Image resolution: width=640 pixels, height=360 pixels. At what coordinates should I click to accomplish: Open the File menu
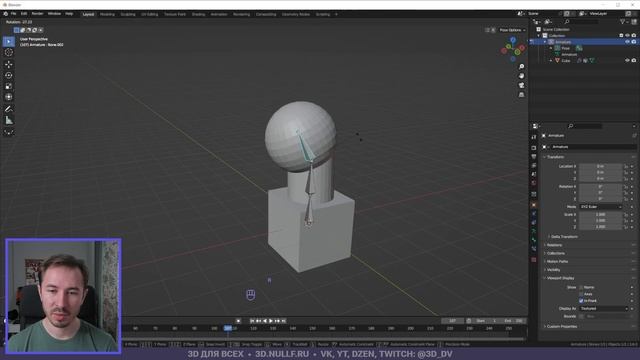tap(13, 14)
